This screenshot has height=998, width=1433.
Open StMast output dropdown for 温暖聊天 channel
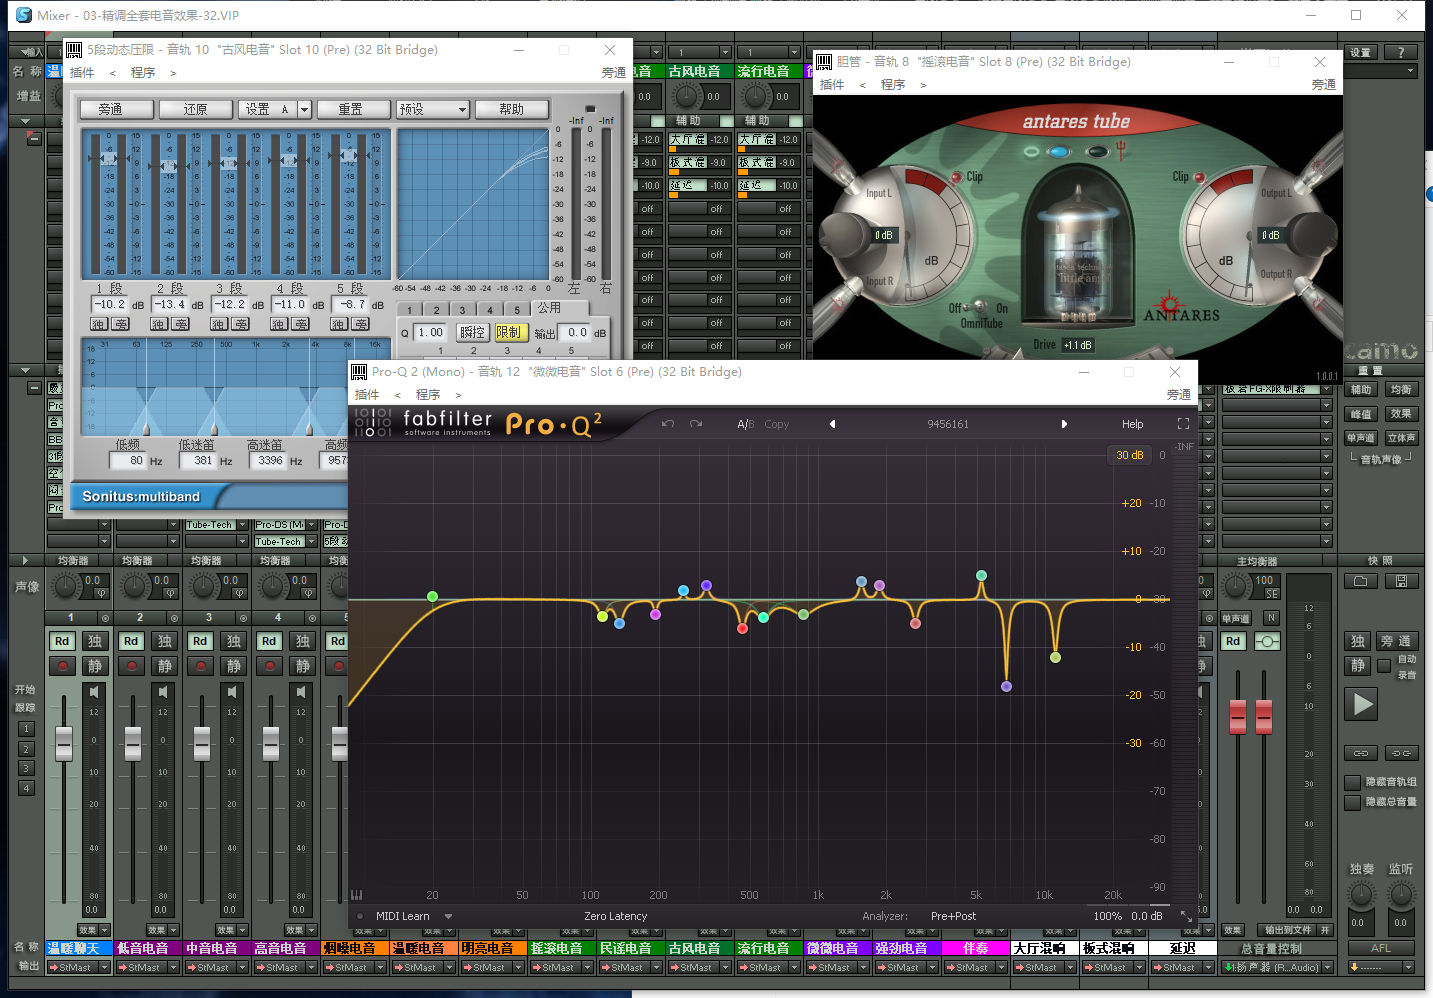coord(105,967)
